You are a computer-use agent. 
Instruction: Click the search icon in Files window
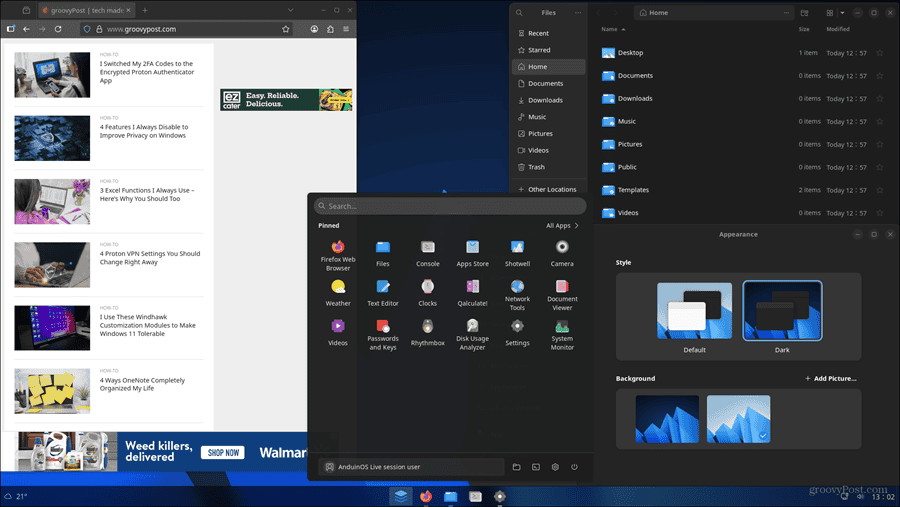(519, 13)
